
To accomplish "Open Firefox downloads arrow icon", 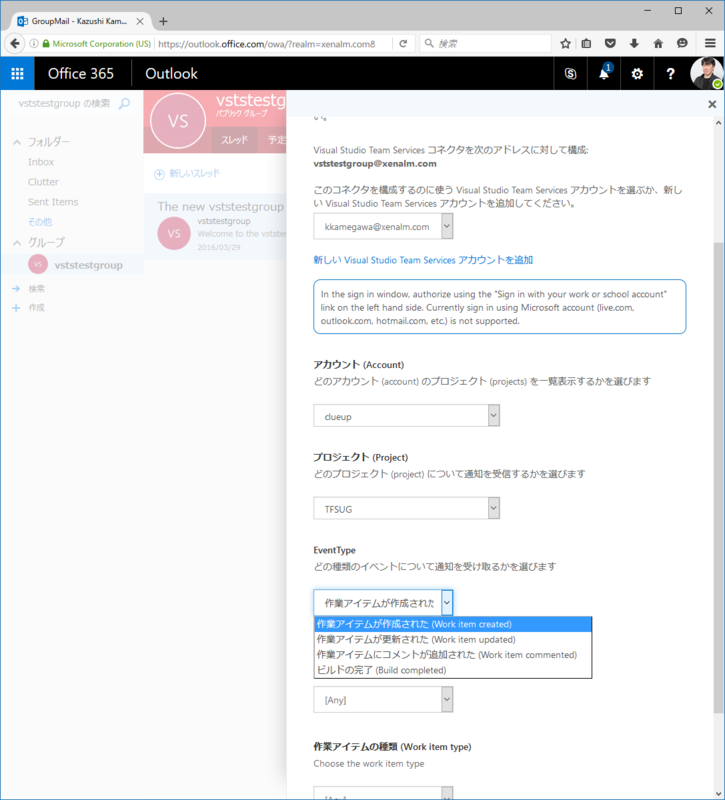I will point(634,43).
